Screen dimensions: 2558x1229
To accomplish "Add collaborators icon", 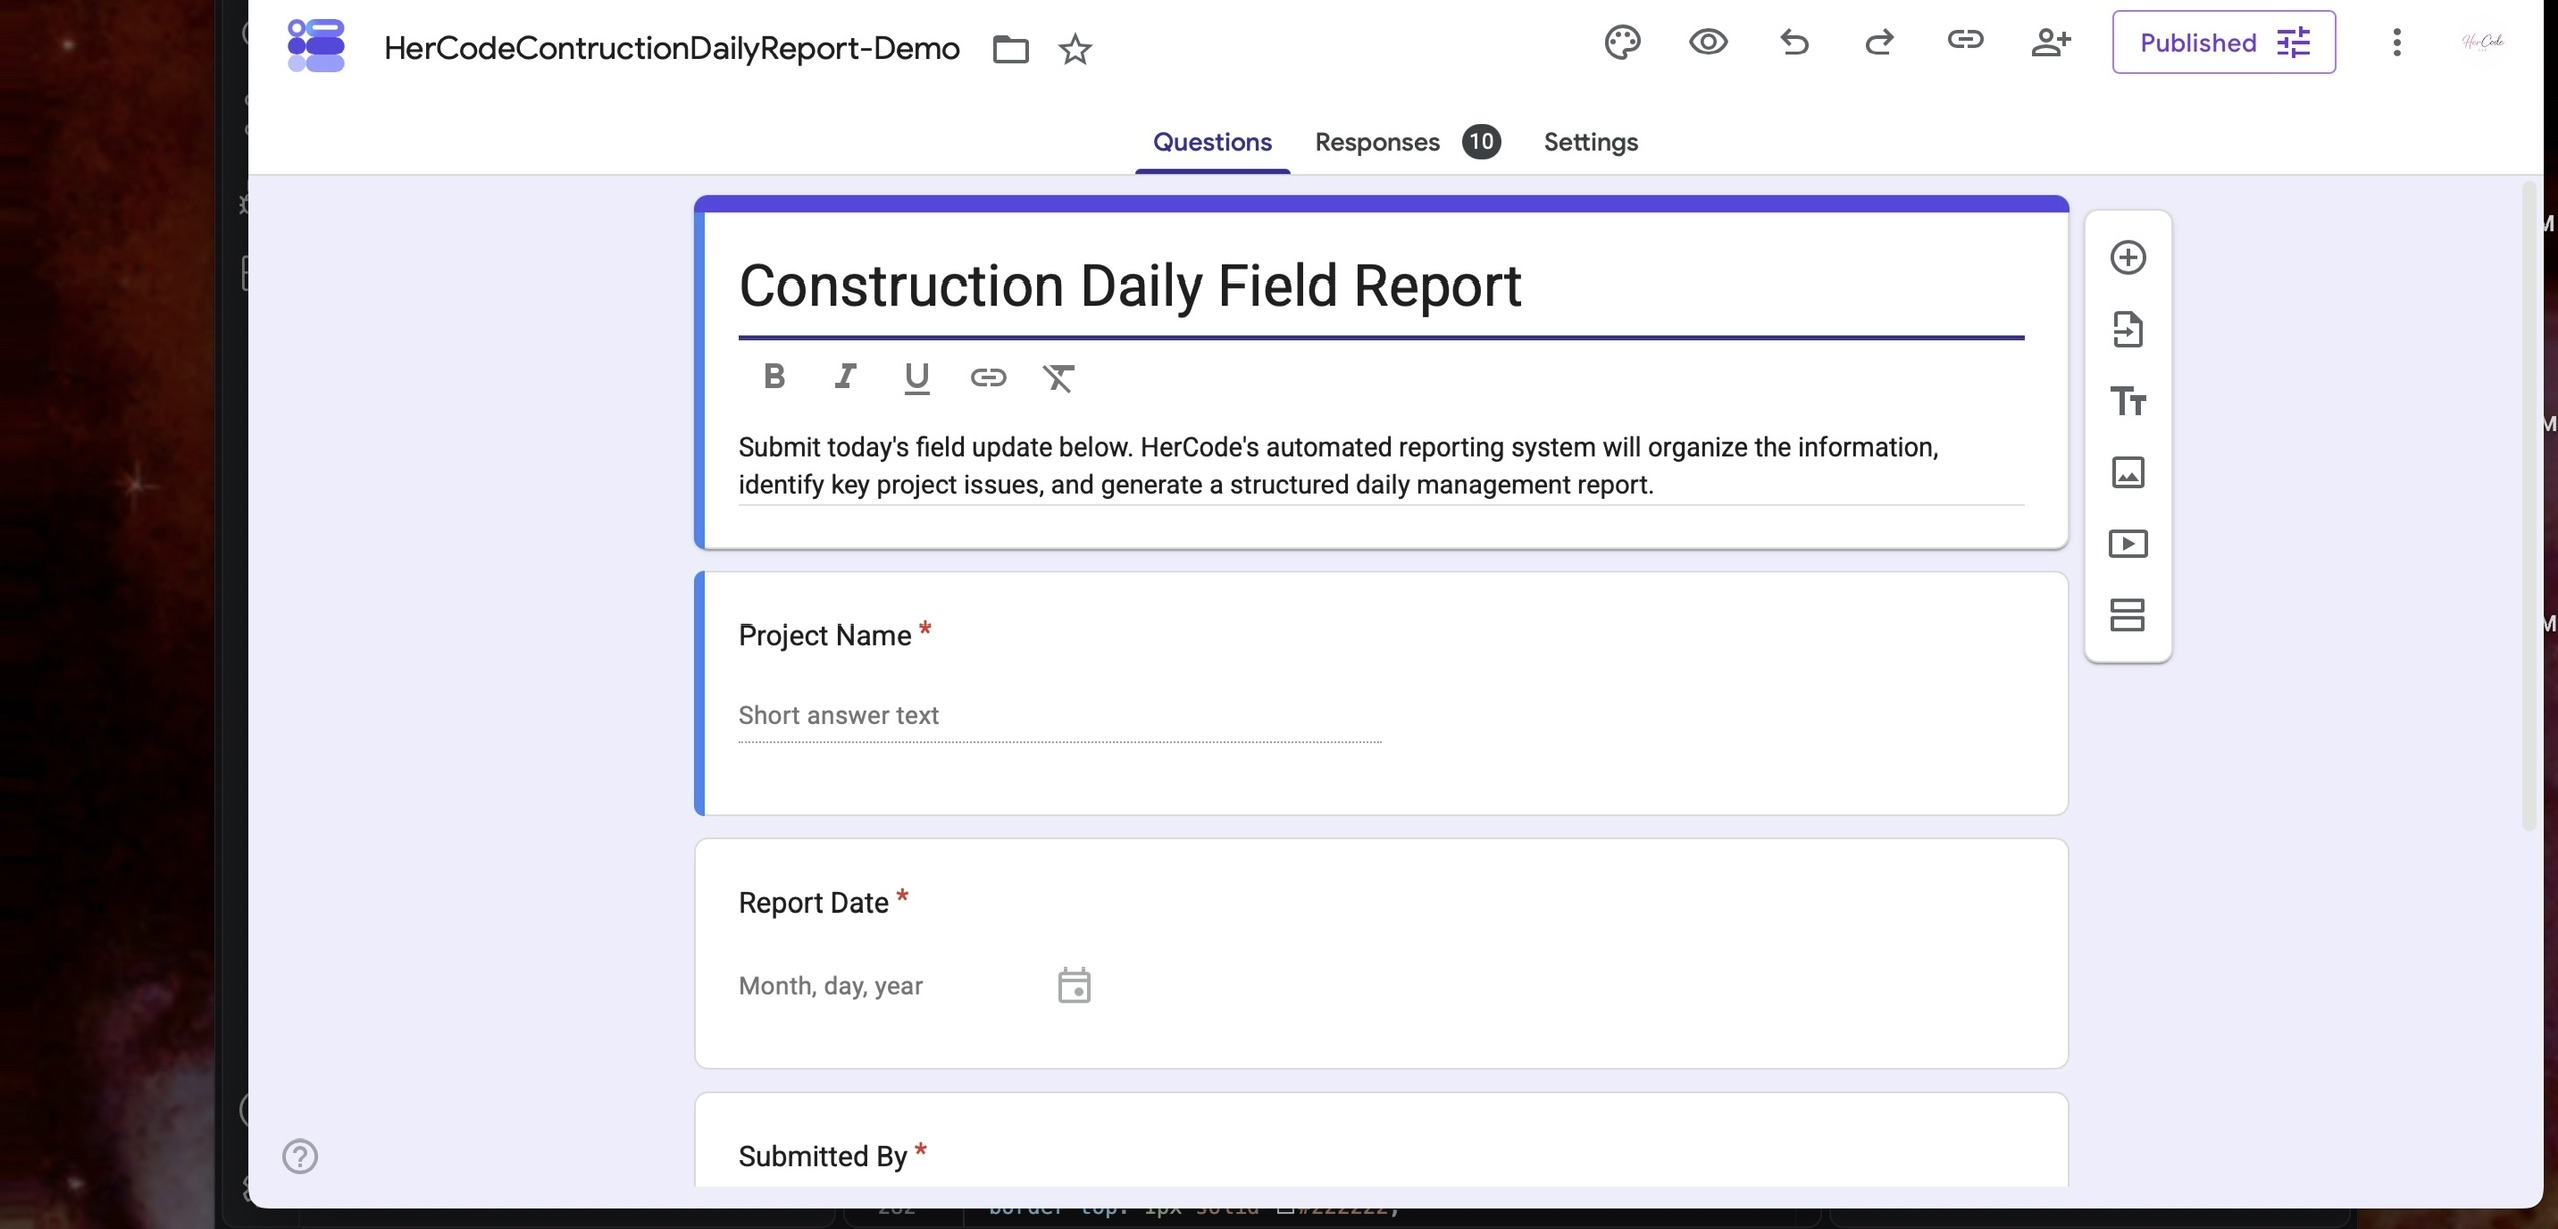I will 2050,42.
